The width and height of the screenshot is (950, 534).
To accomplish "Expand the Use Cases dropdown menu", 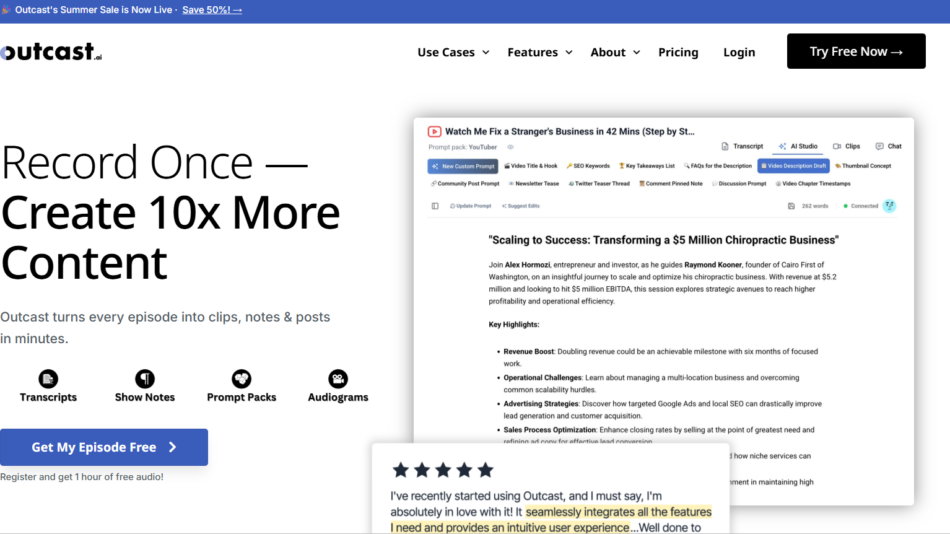I will pos(453,52).
